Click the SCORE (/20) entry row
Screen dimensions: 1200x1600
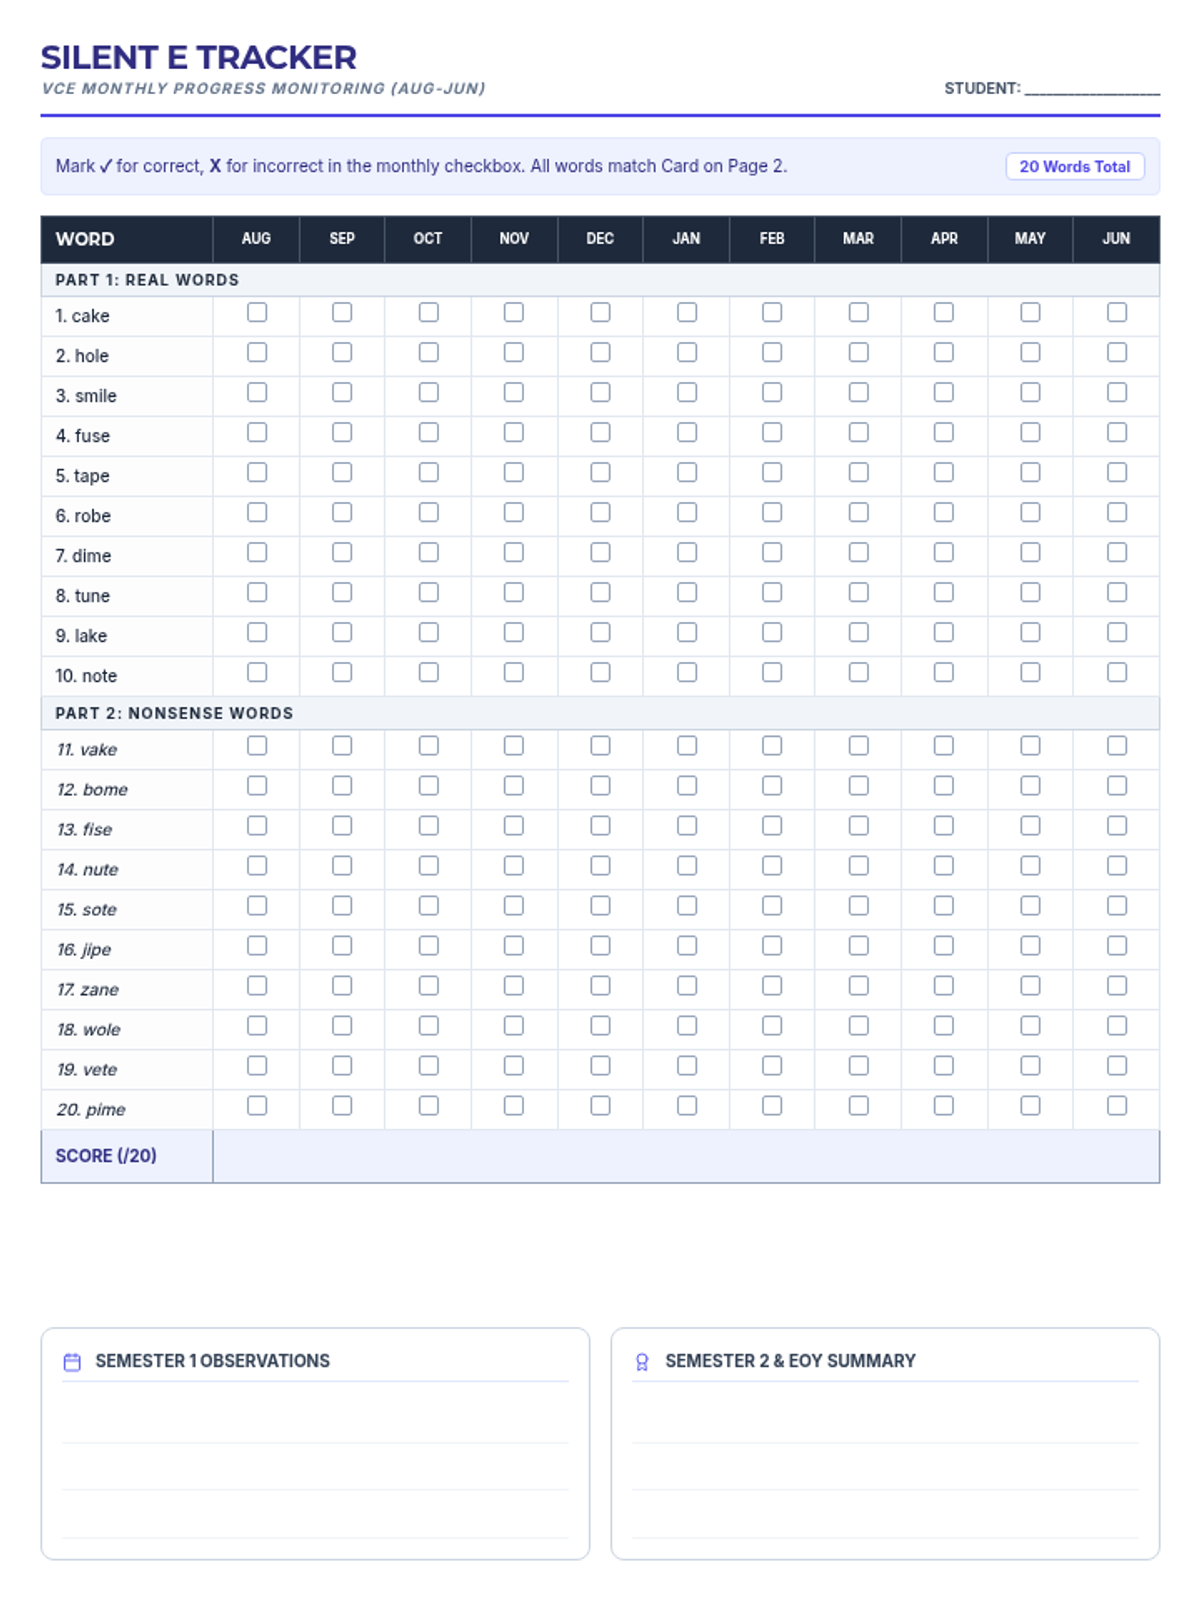(x=685, y=1156)
